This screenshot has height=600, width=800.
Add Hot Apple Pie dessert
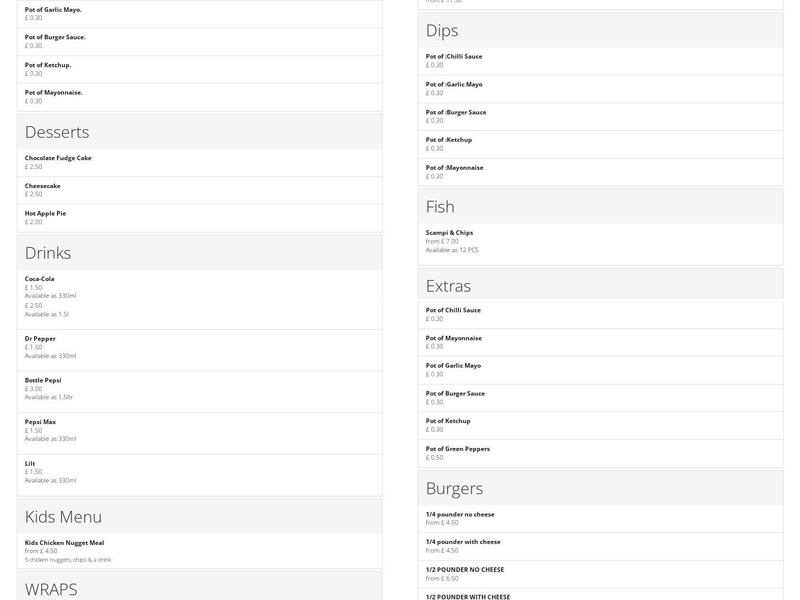(45, 213)
